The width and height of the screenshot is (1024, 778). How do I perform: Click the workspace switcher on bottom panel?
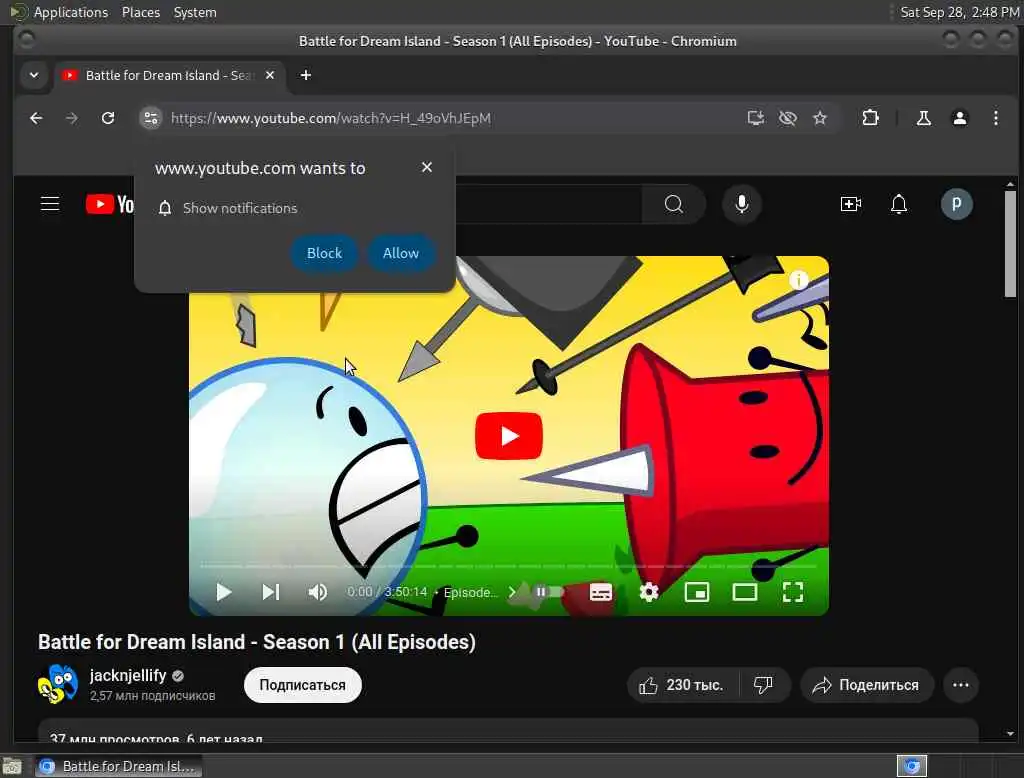point(911,766)
